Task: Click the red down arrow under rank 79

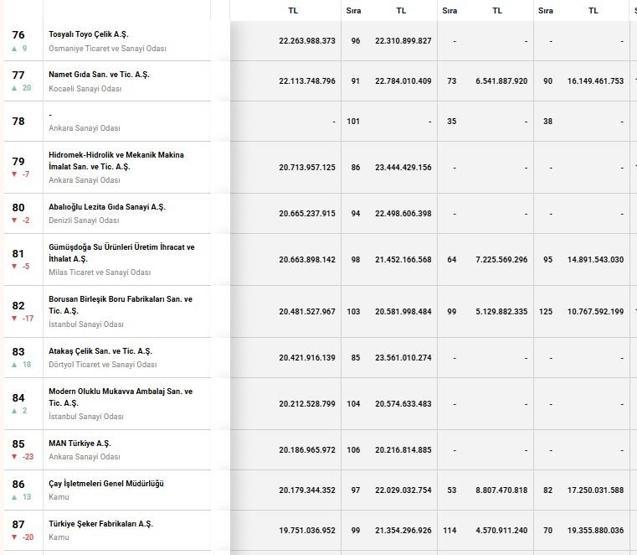Action: [14, 174]
